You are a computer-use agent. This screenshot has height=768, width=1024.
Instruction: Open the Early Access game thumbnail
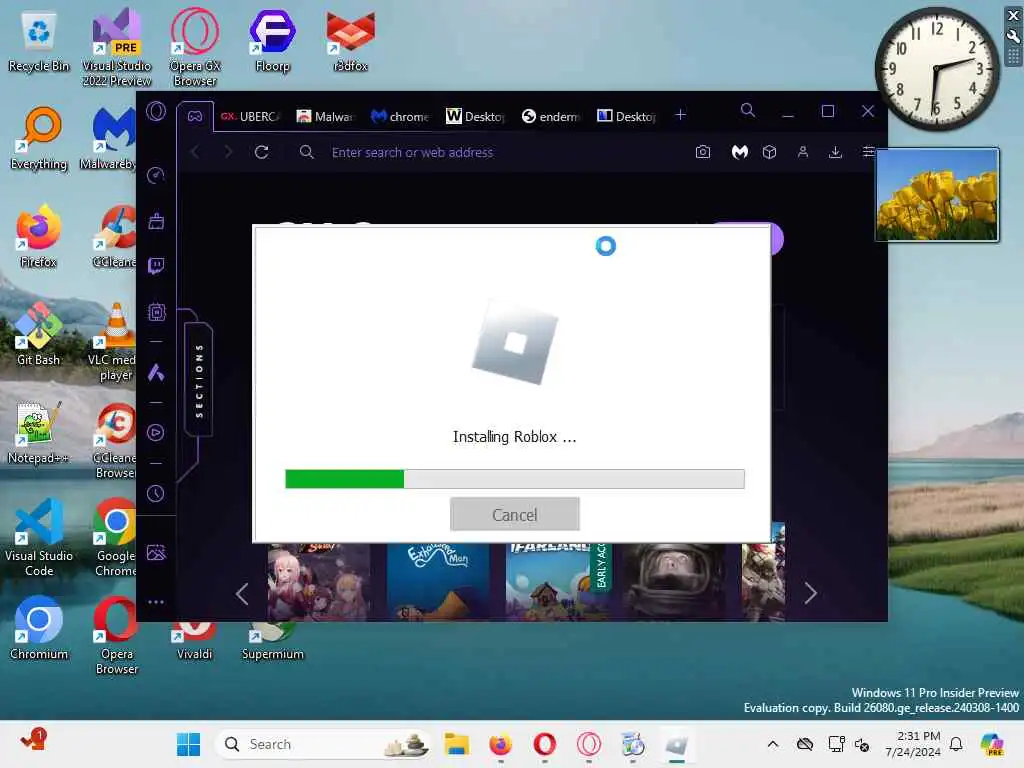click(558, 581)
